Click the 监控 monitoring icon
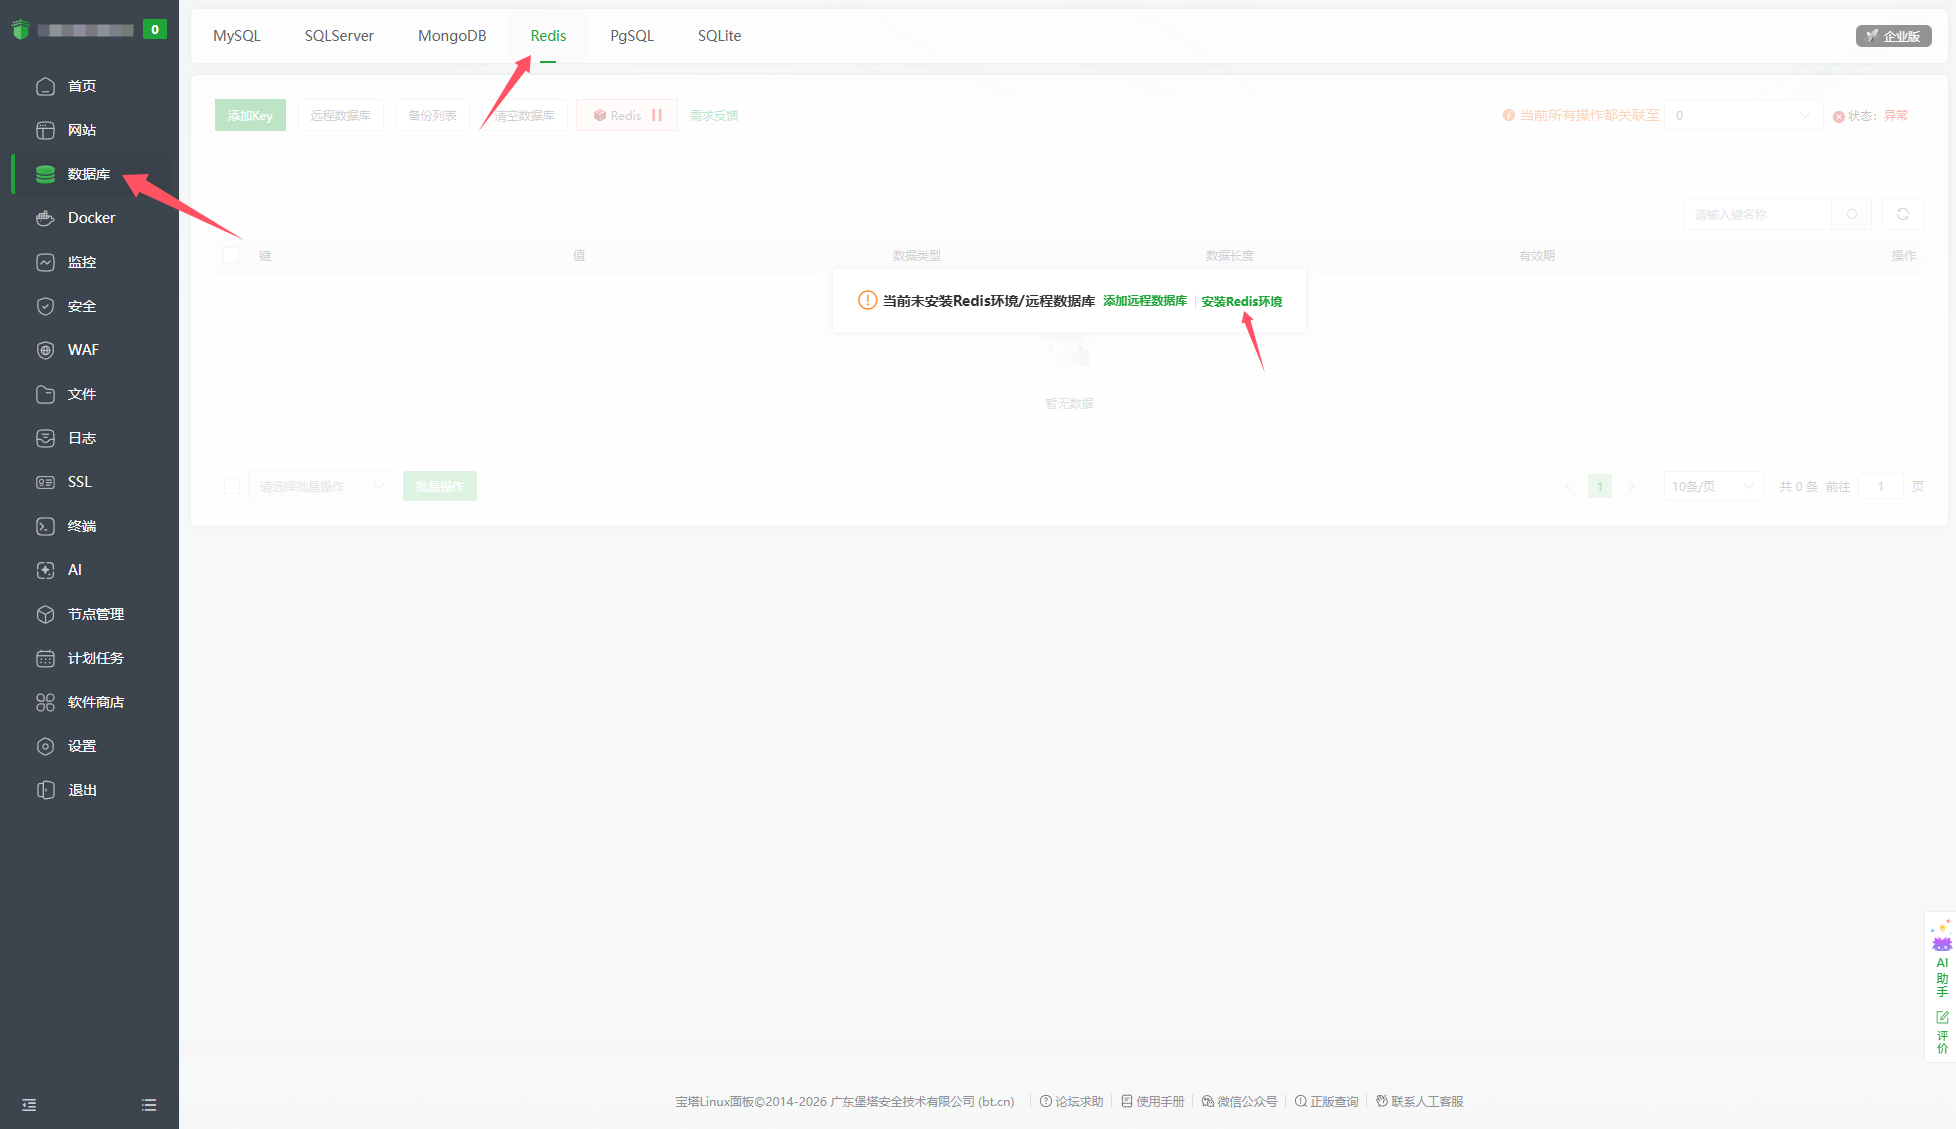 45,262
